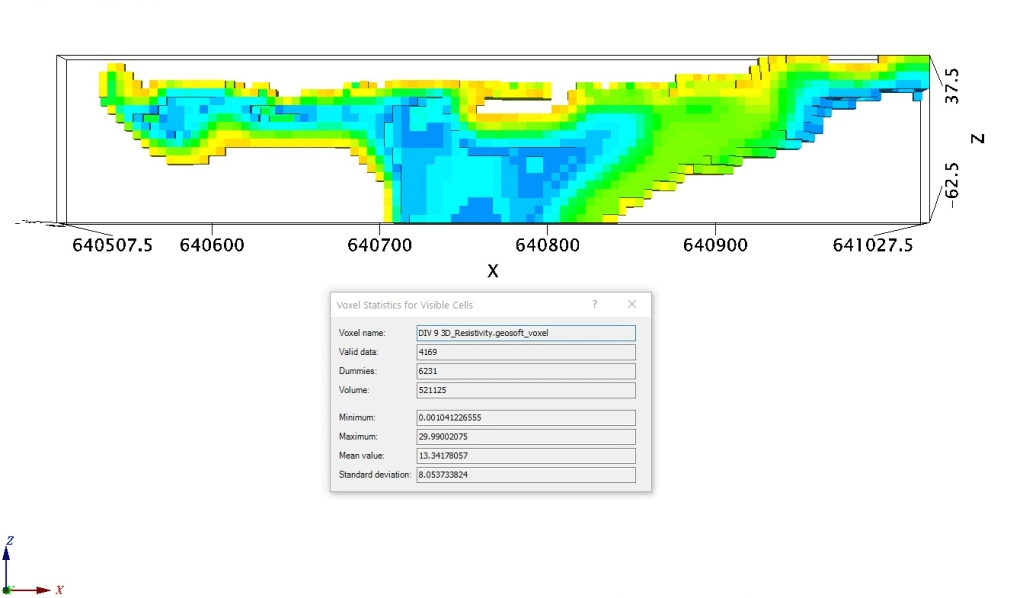Click the Dummies value field
The height and width of the screenshot is (598, 1023).
pyautogui.click(x=525, y=371)
